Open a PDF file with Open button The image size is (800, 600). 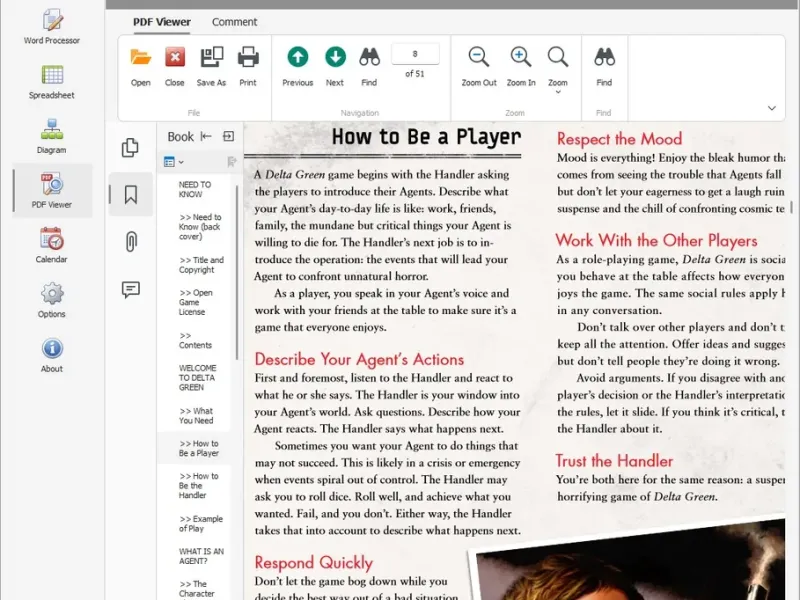(141, 64)
